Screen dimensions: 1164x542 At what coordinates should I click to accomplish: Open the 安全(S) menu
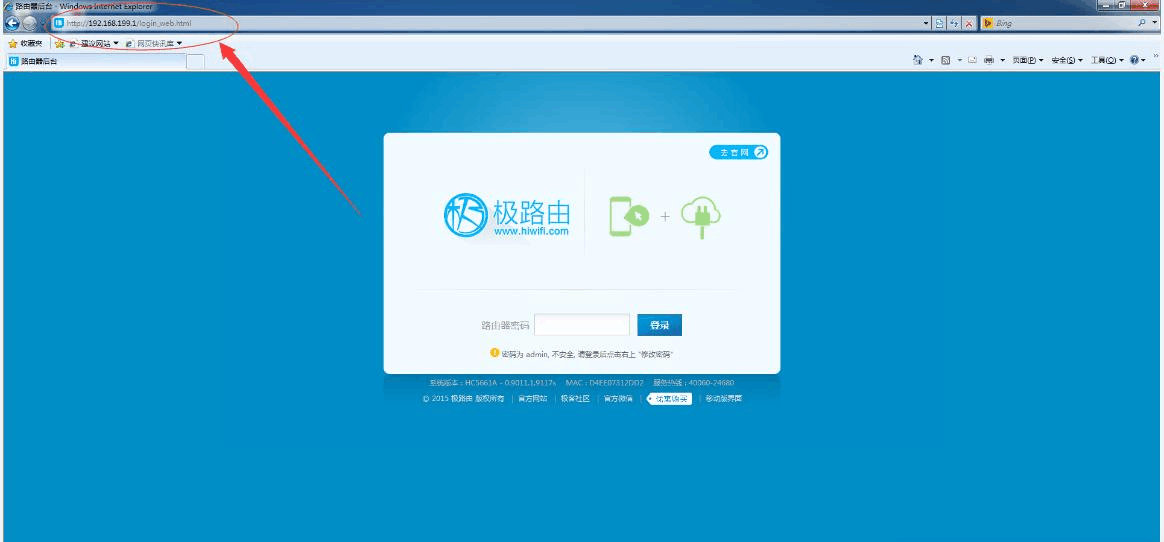[x=1067, y=60]
